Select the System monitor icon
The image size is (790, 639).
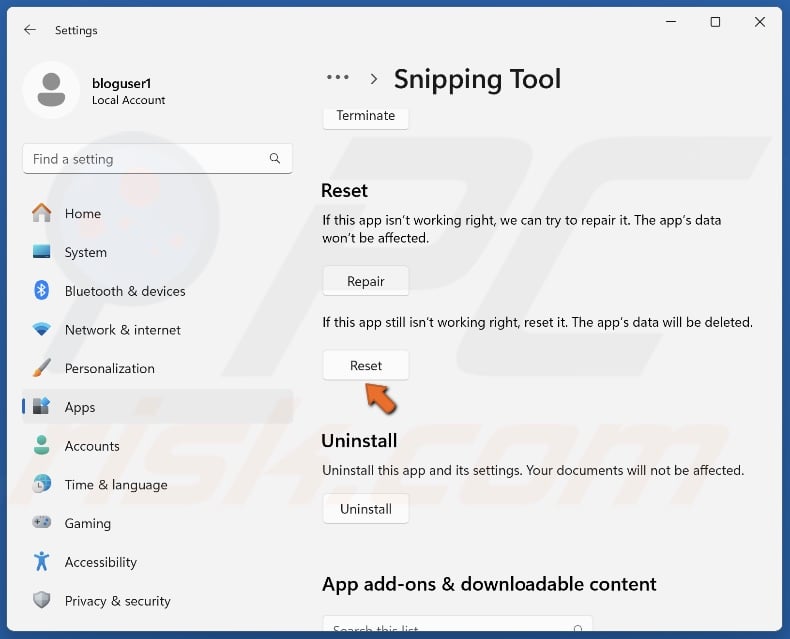41,251
